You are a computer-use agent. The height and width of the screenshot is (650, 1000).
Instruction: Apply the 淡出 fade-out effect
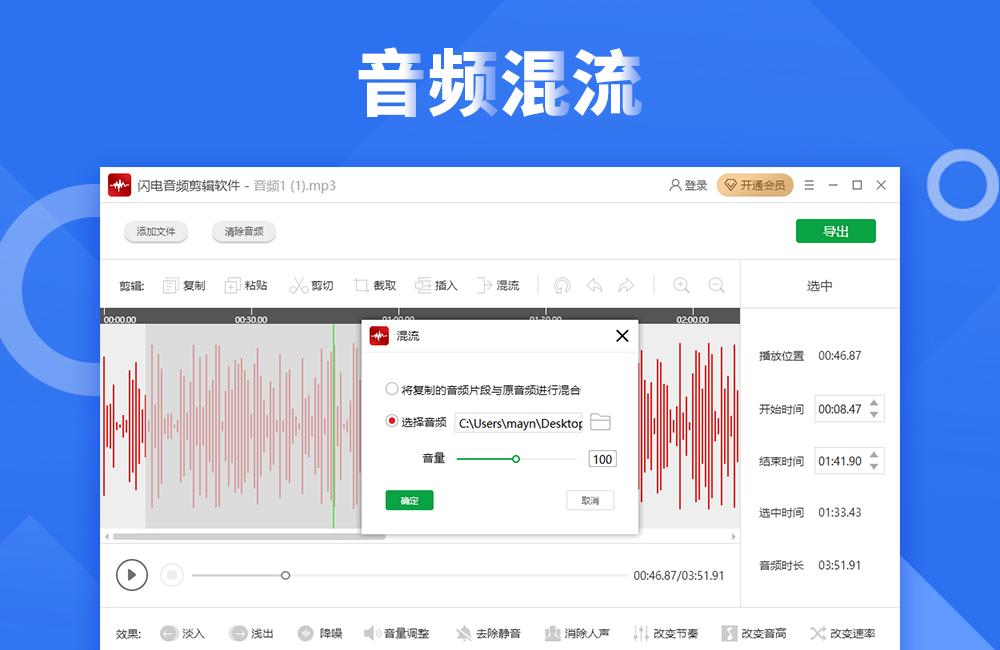[x=252, y=633]
